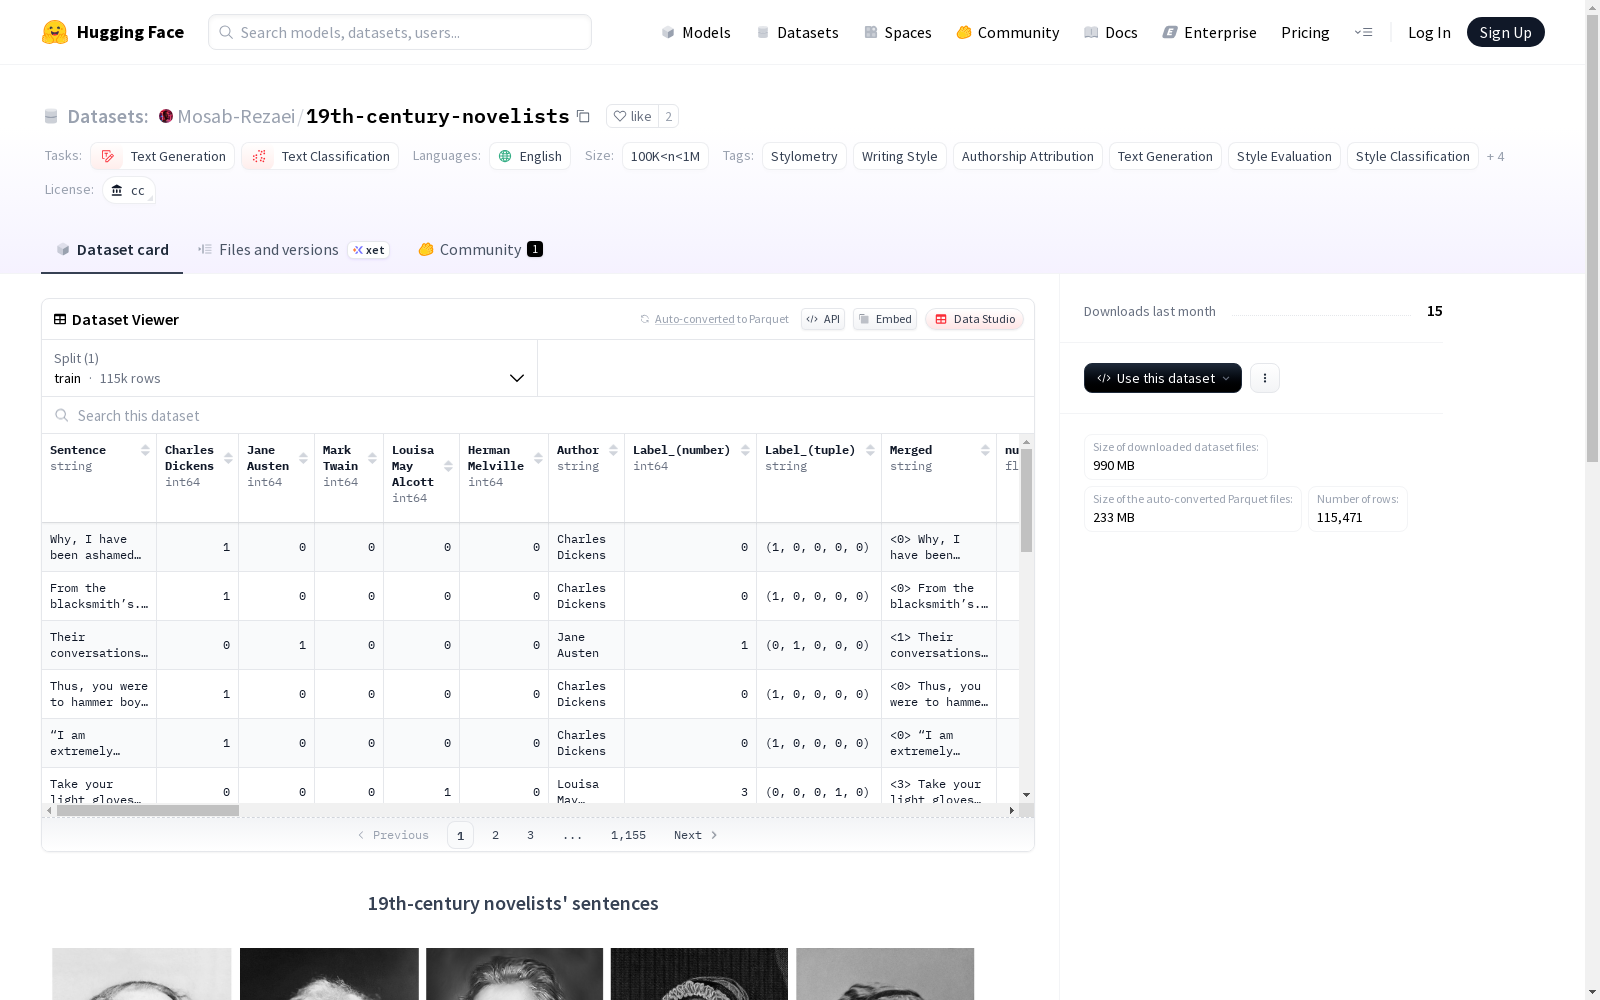This screenshot has height=1000, width=1600.
Task: Click the like count 2
Action: (668, 116)
